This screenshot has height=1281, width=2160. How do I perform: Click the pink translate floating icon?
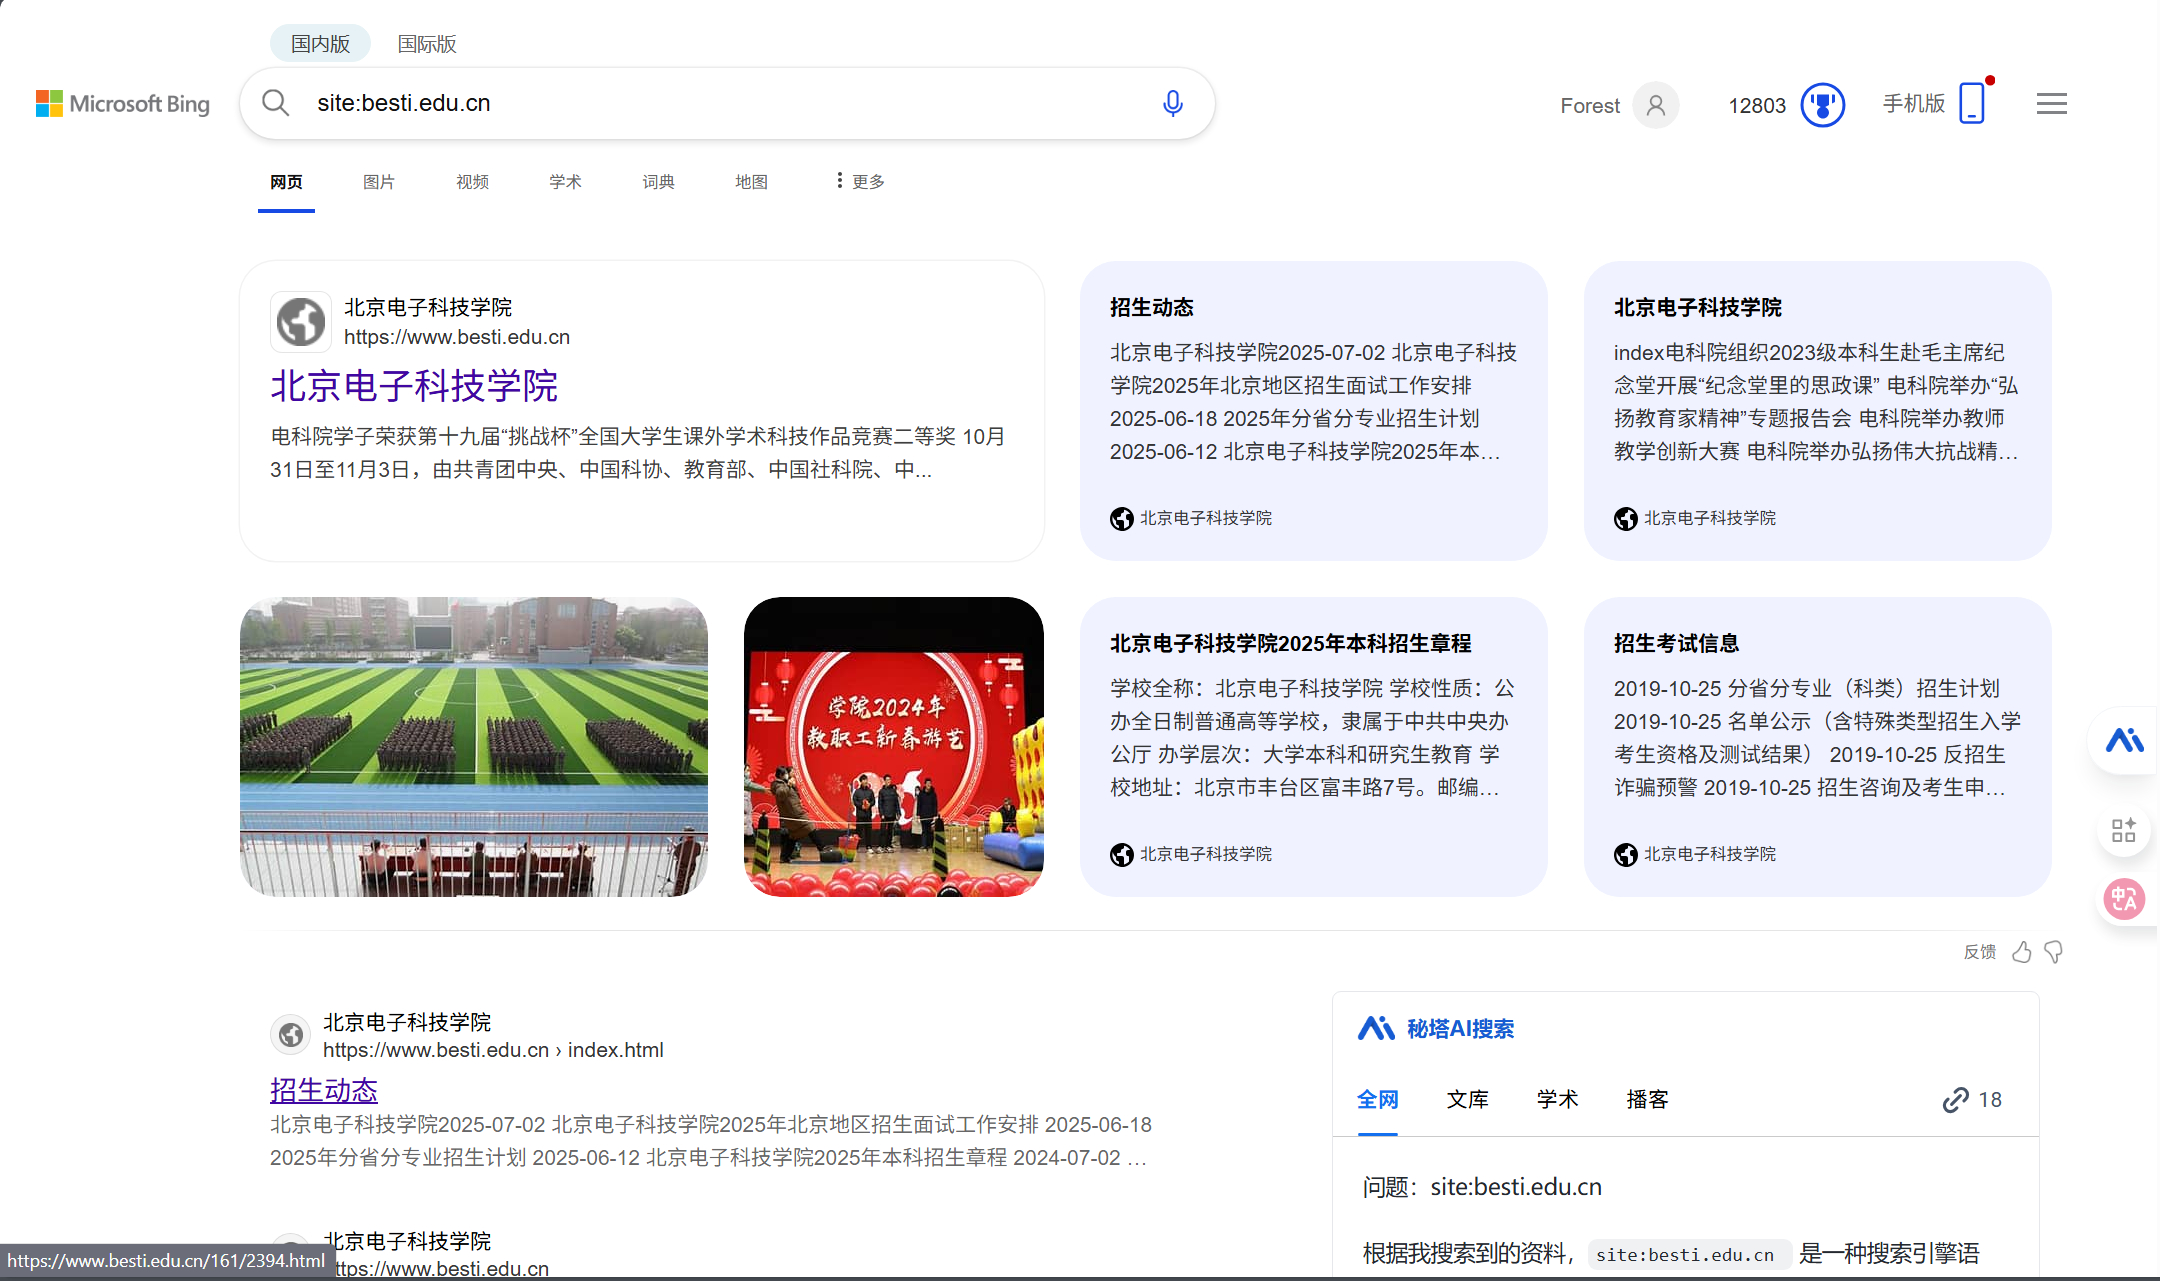click(2123, 898)
